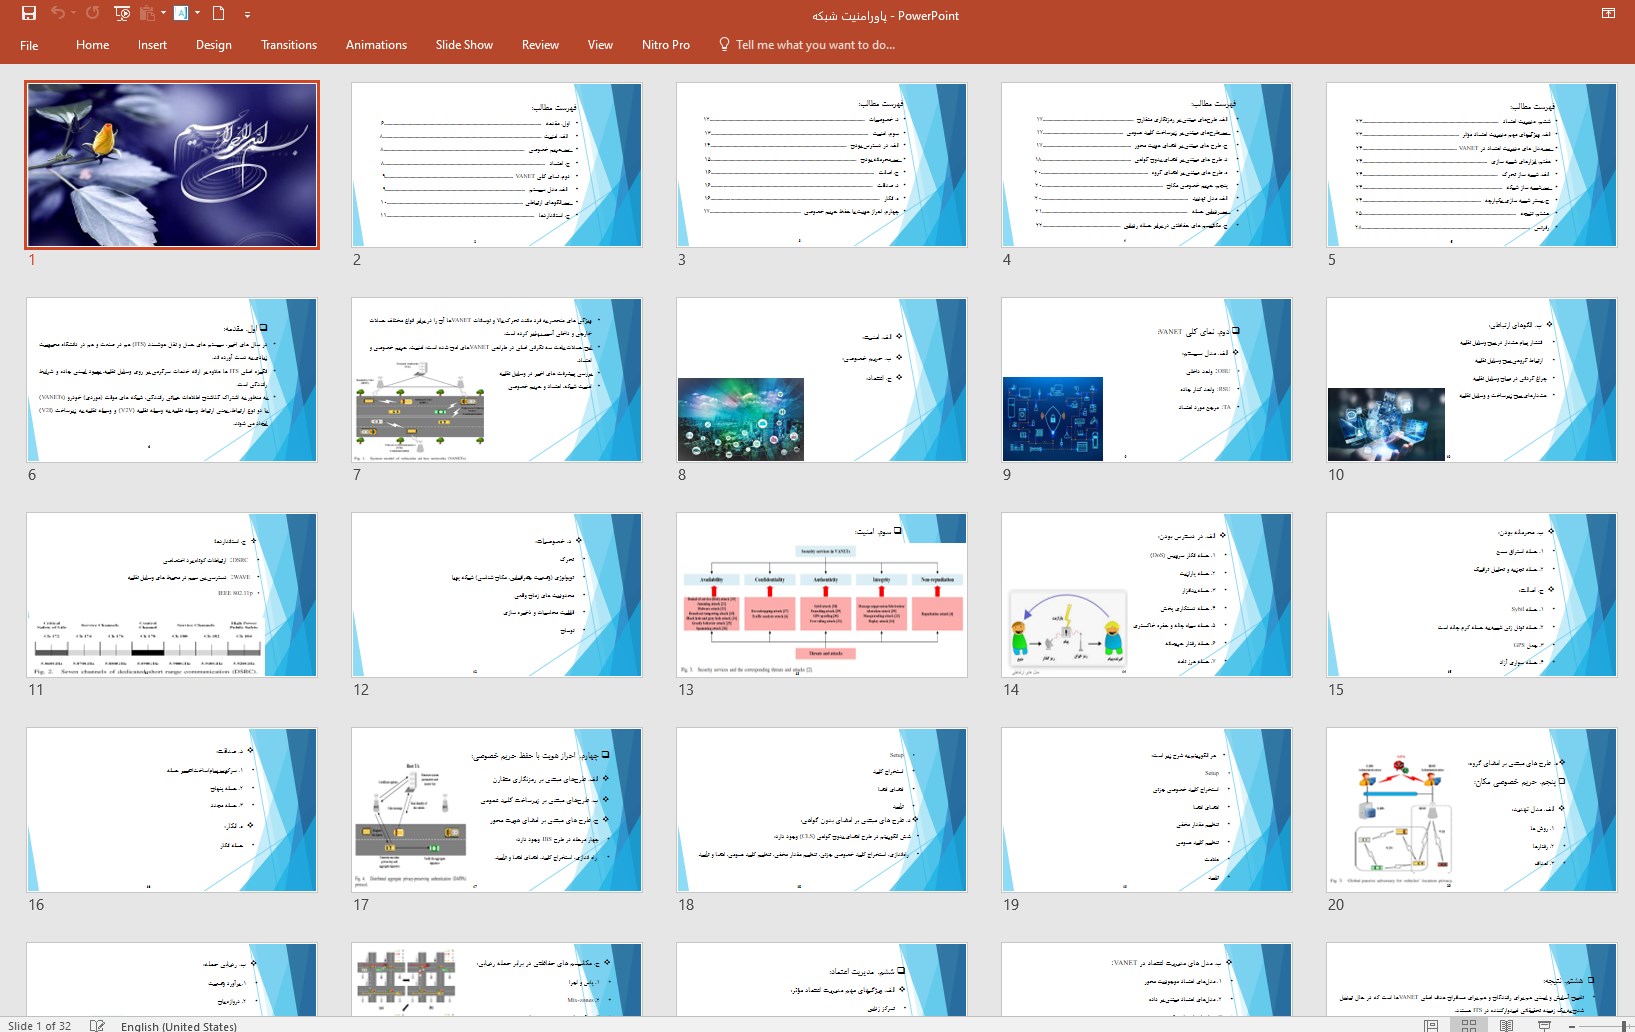This screenshot has width=1635, height=1032.
Task: Click the 'Tell me what you want to do' box
Action: [x=814, y=45]
